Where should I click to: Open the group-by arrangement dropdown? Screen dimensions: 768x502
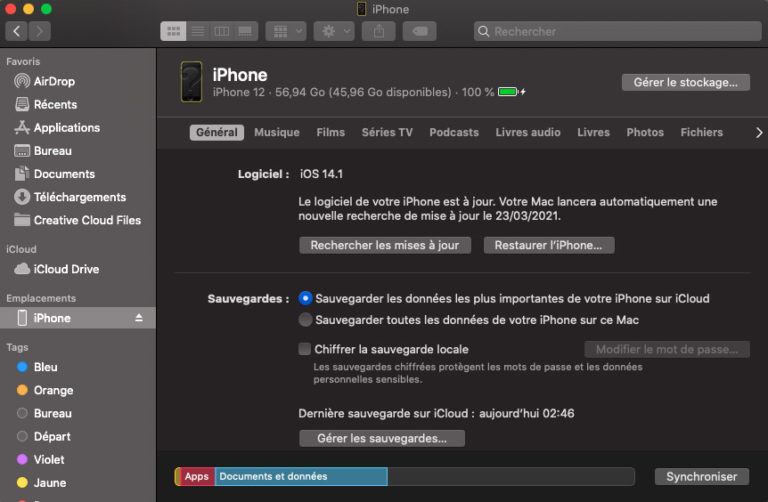point(286,31)
